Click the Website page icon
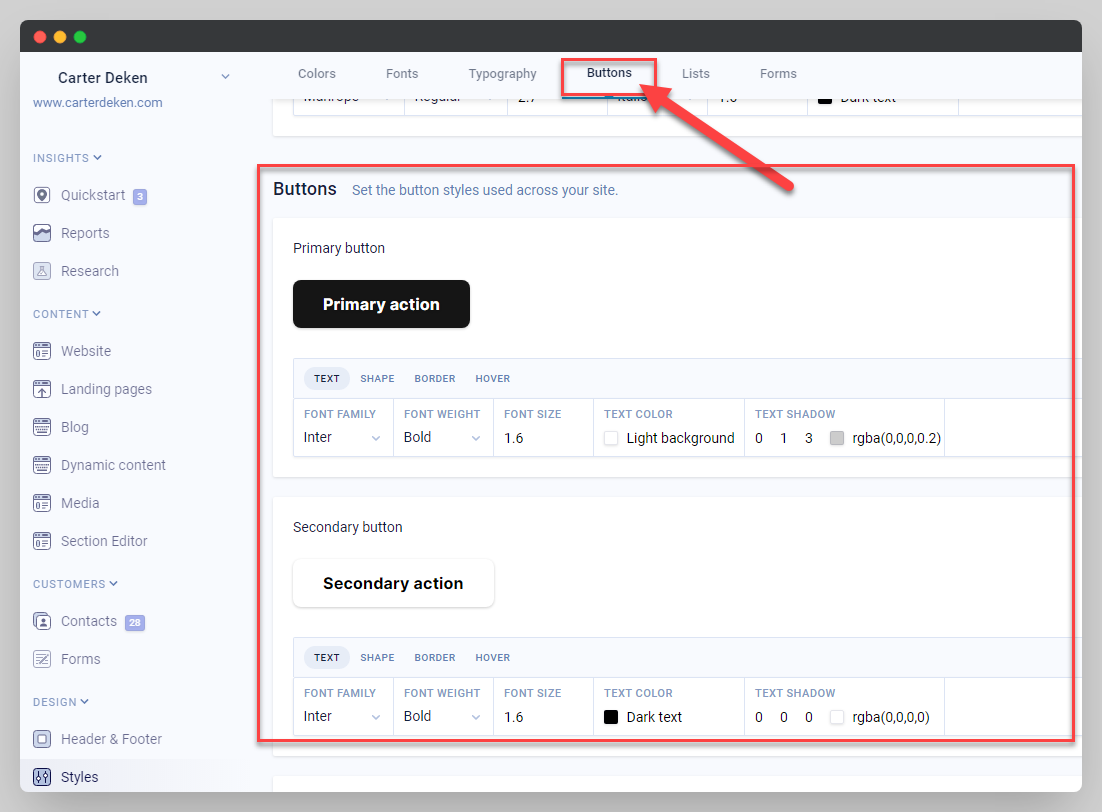 (42, 351)
